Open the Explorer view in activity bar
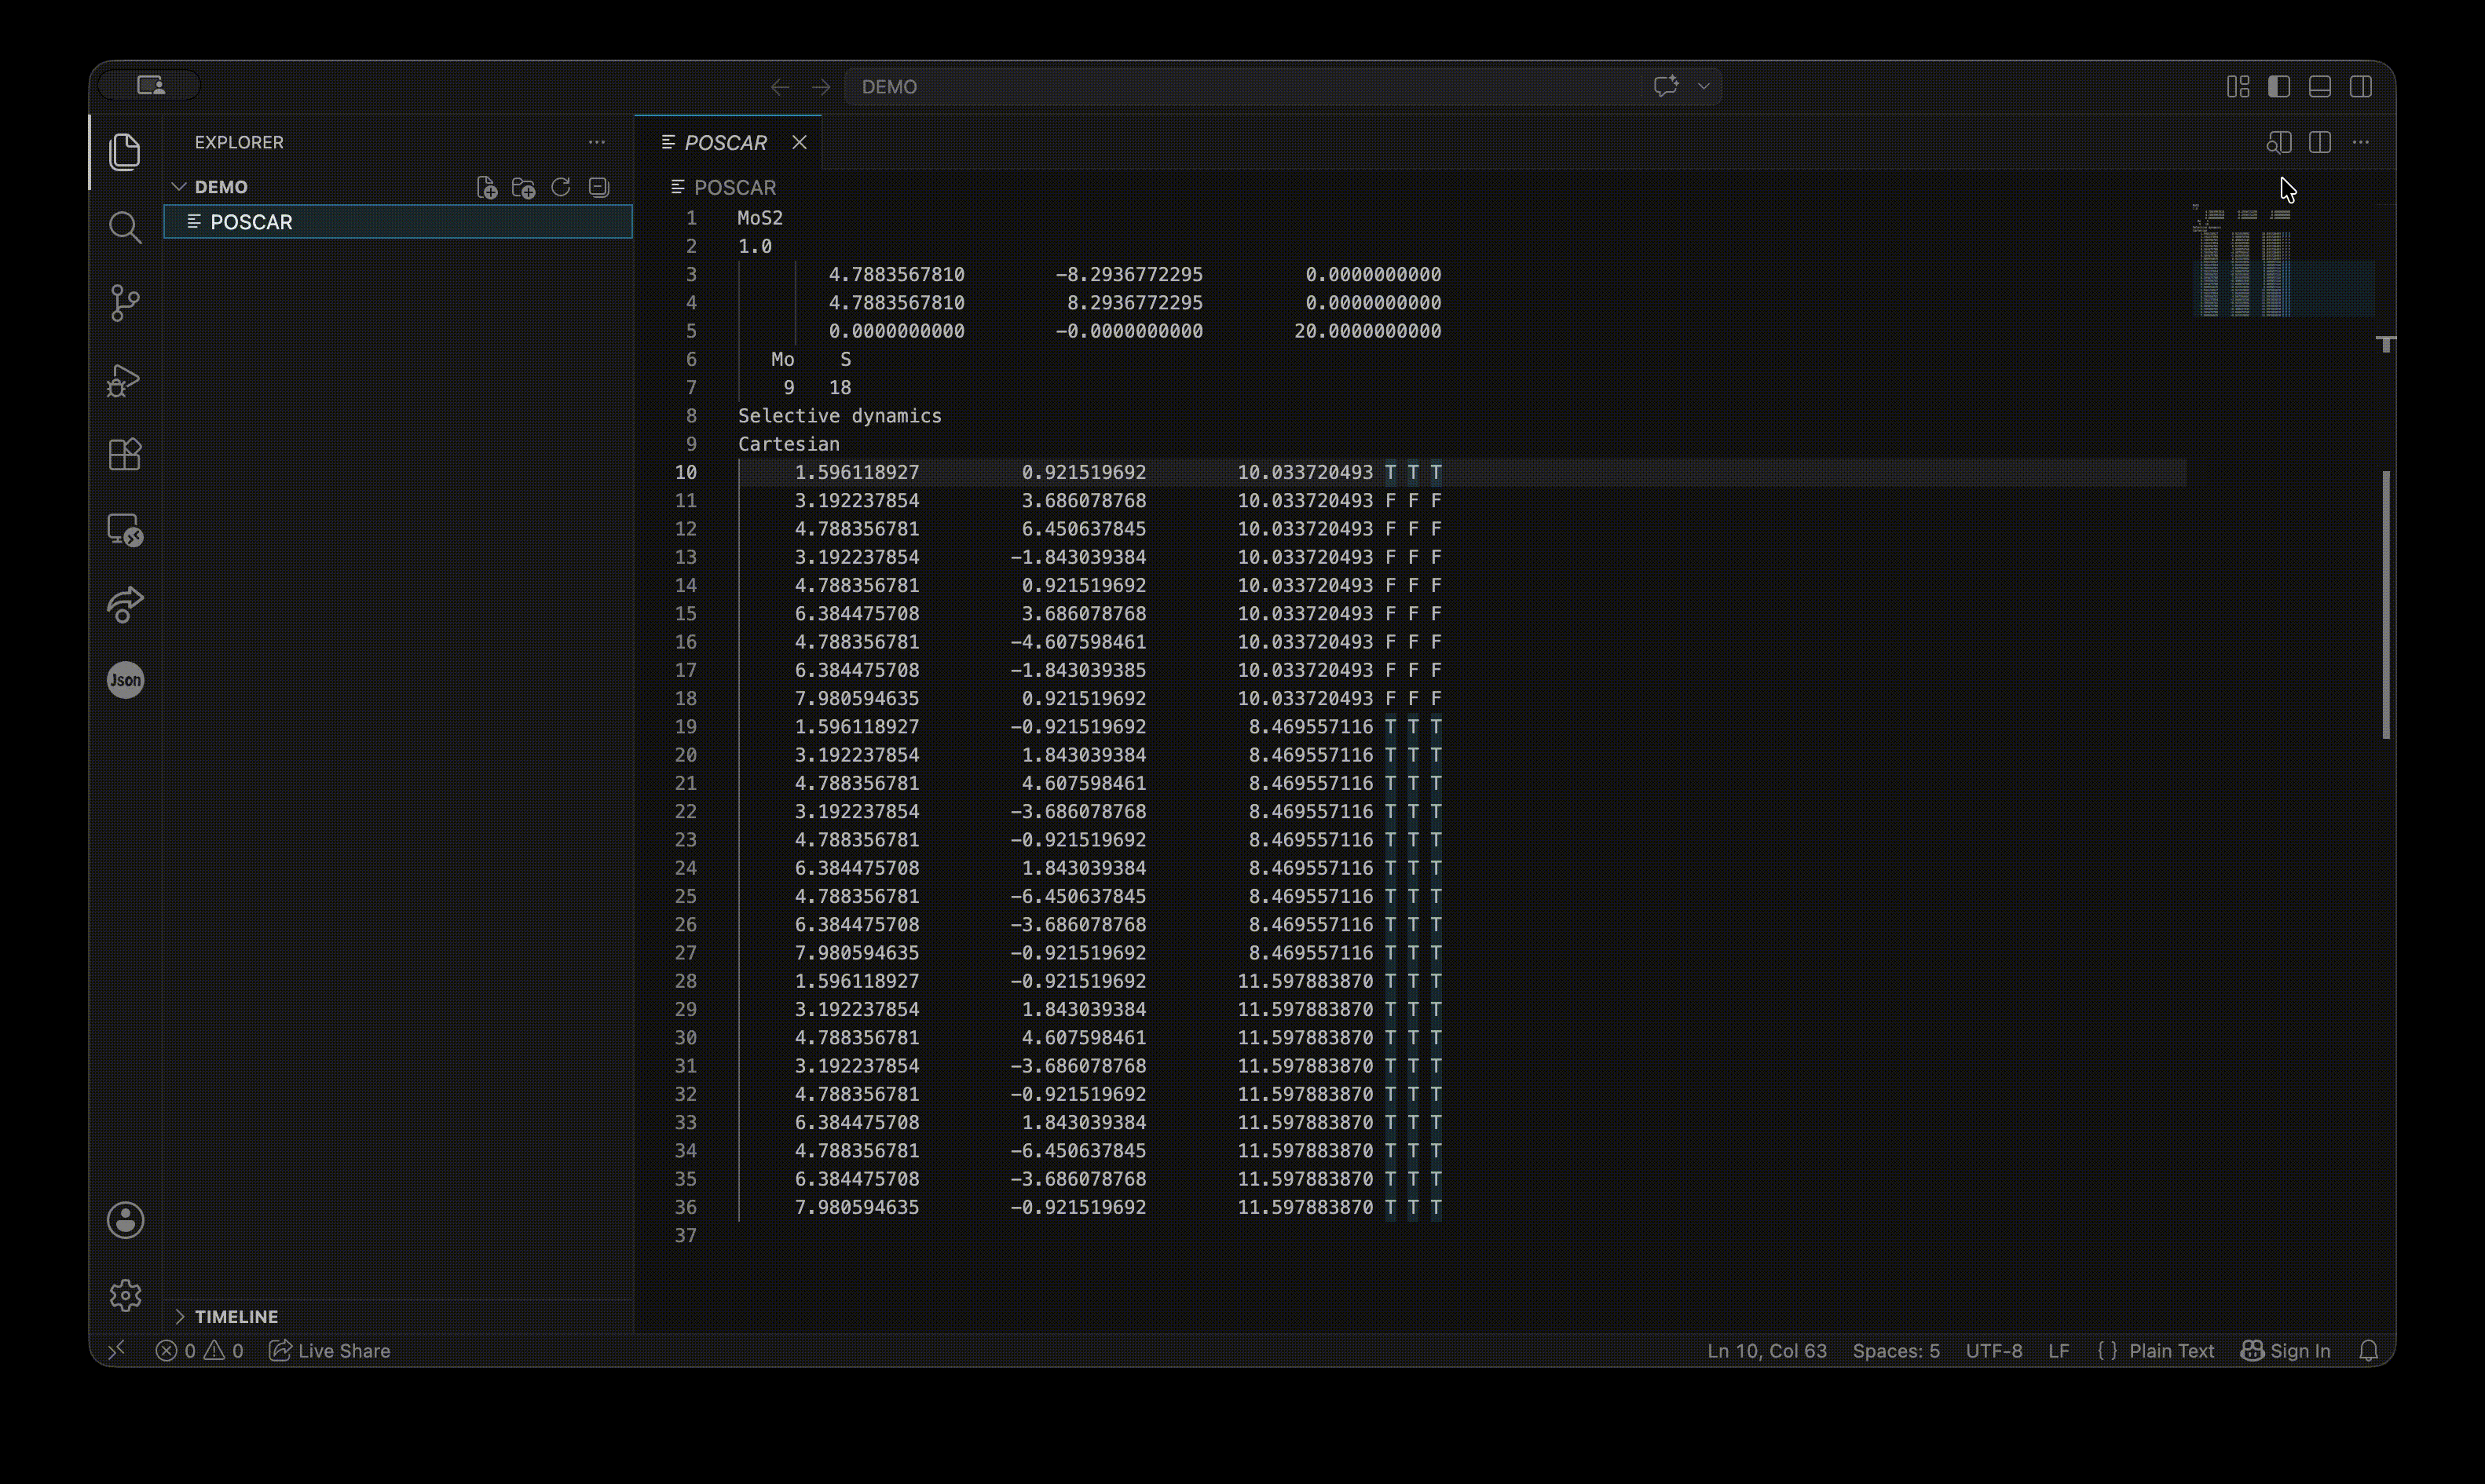 pos(125,152)
